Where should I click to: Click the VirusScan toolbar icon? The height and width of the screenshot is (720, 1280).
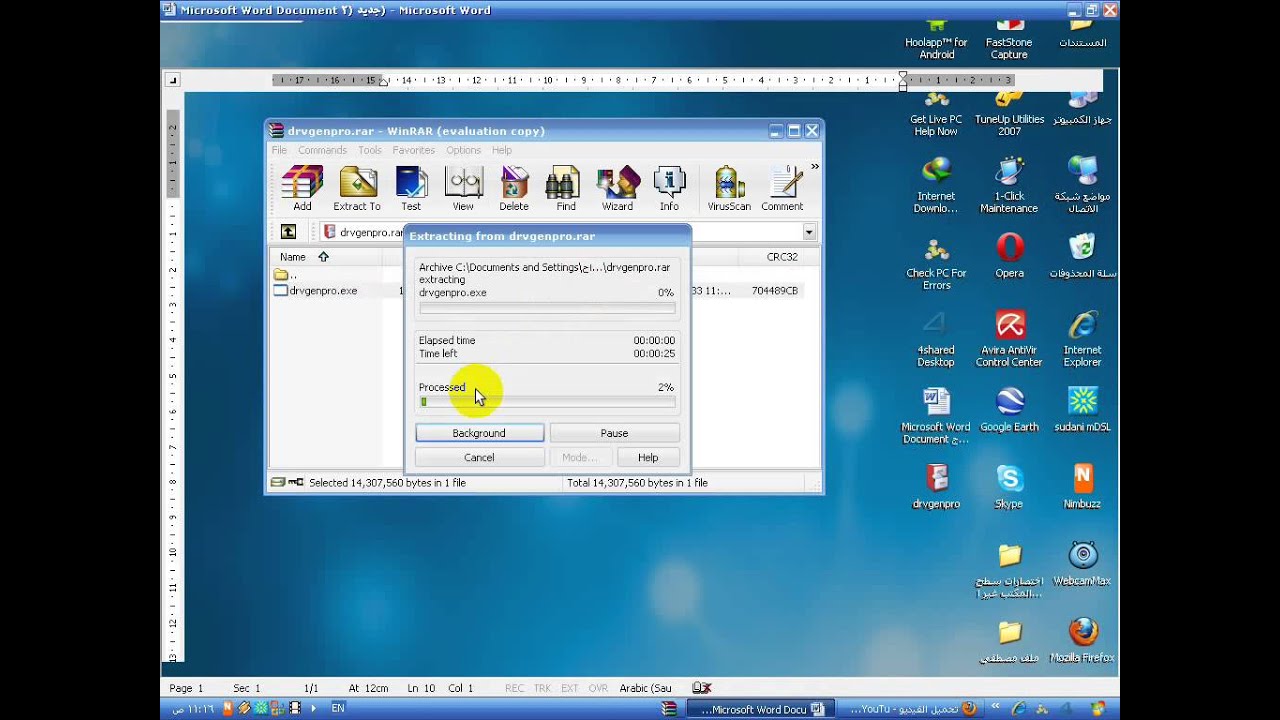point(729,188)
